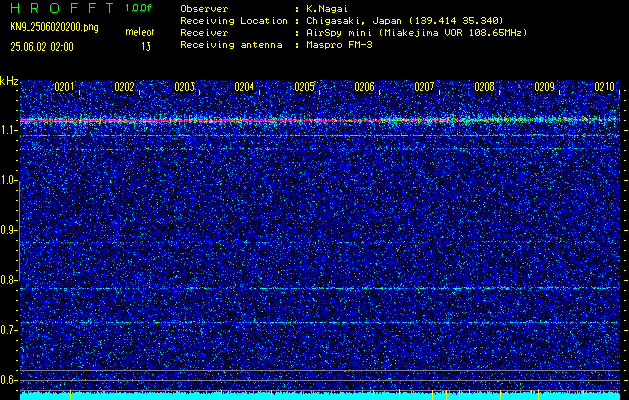Click the 1.0 frequency axis label

8,180
